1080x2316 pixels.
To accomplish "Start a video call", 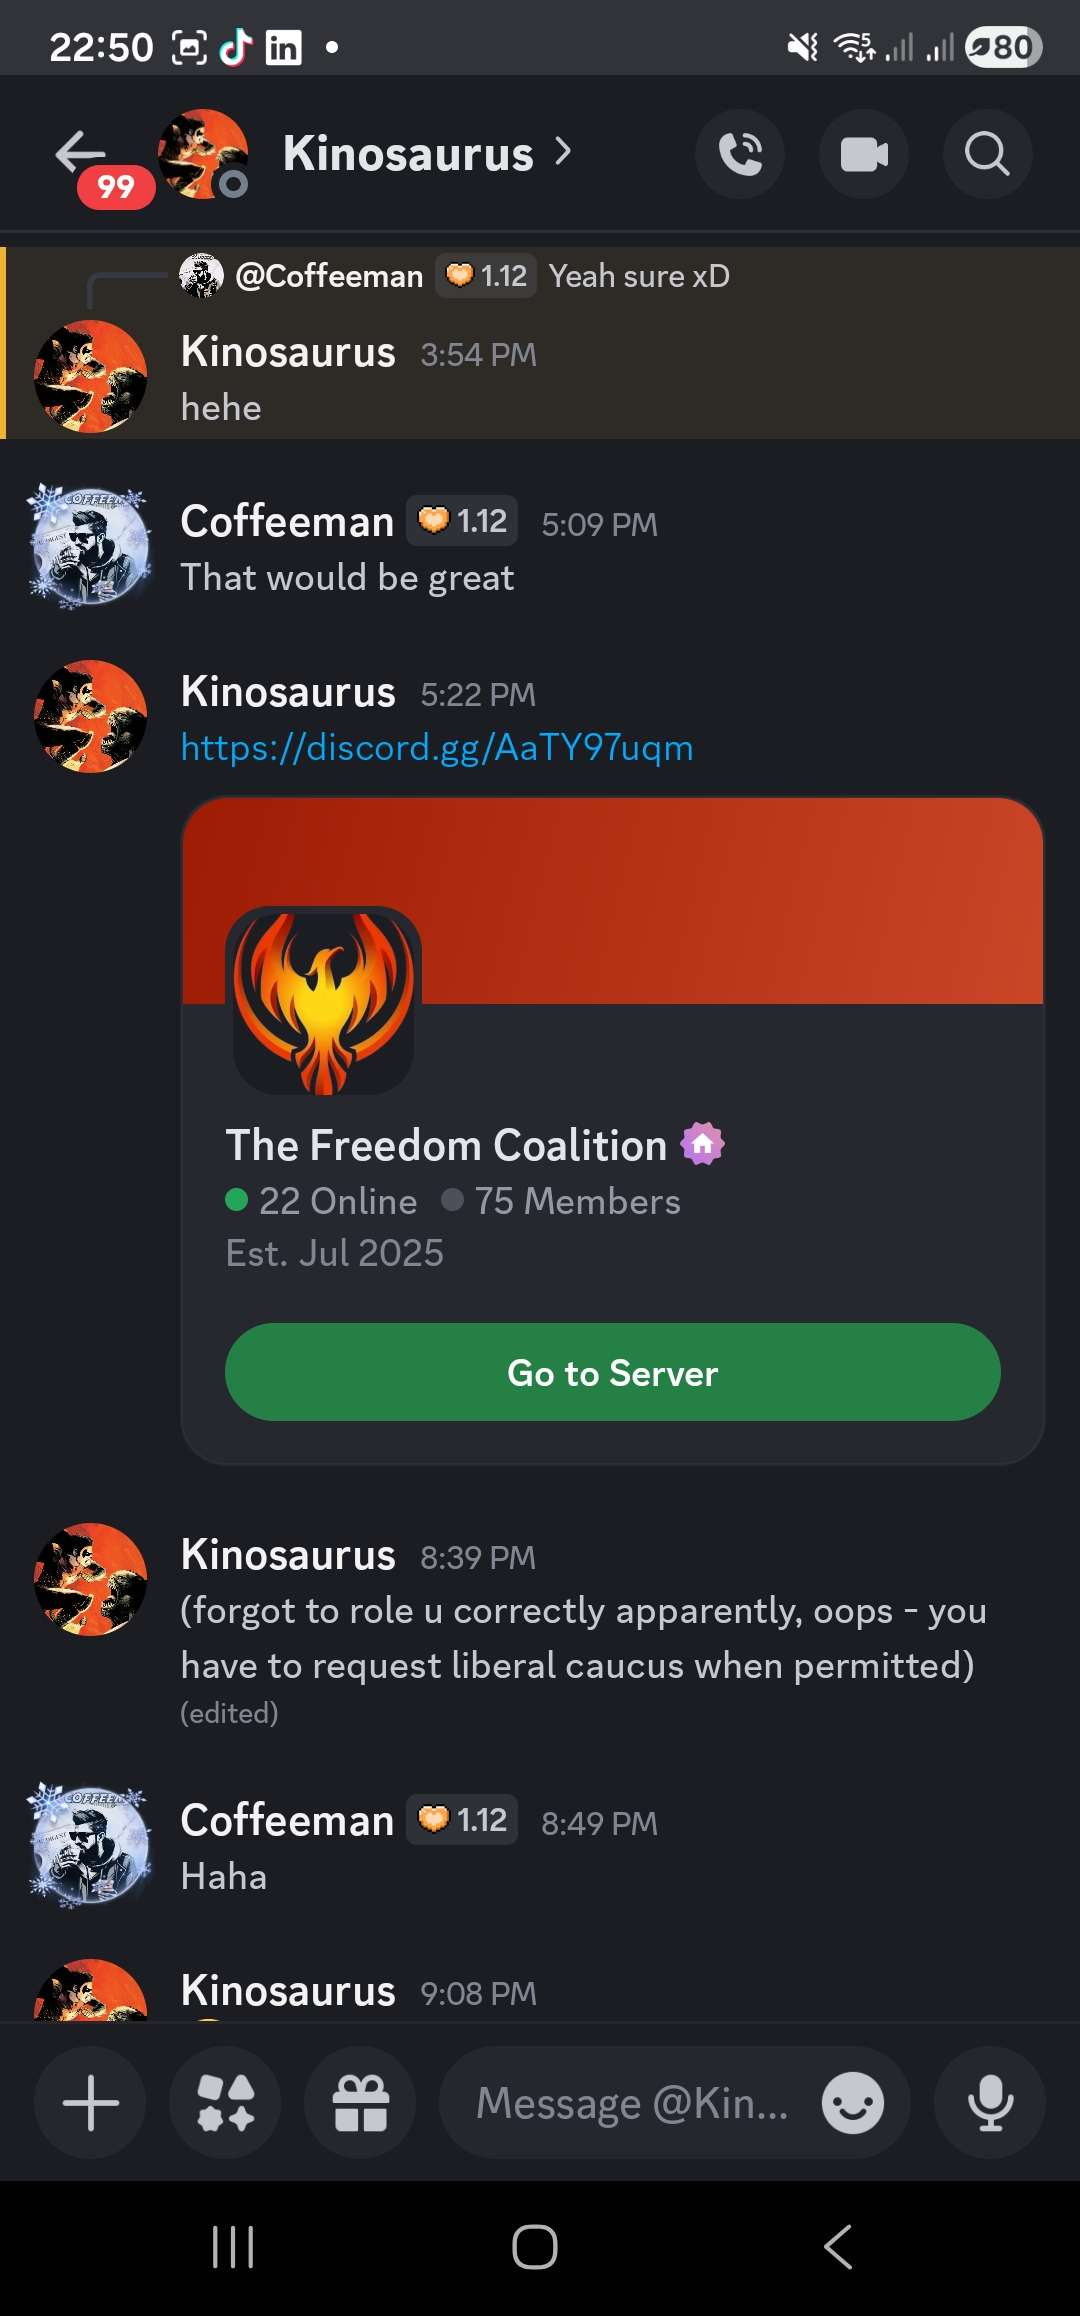I will point(864,154).
